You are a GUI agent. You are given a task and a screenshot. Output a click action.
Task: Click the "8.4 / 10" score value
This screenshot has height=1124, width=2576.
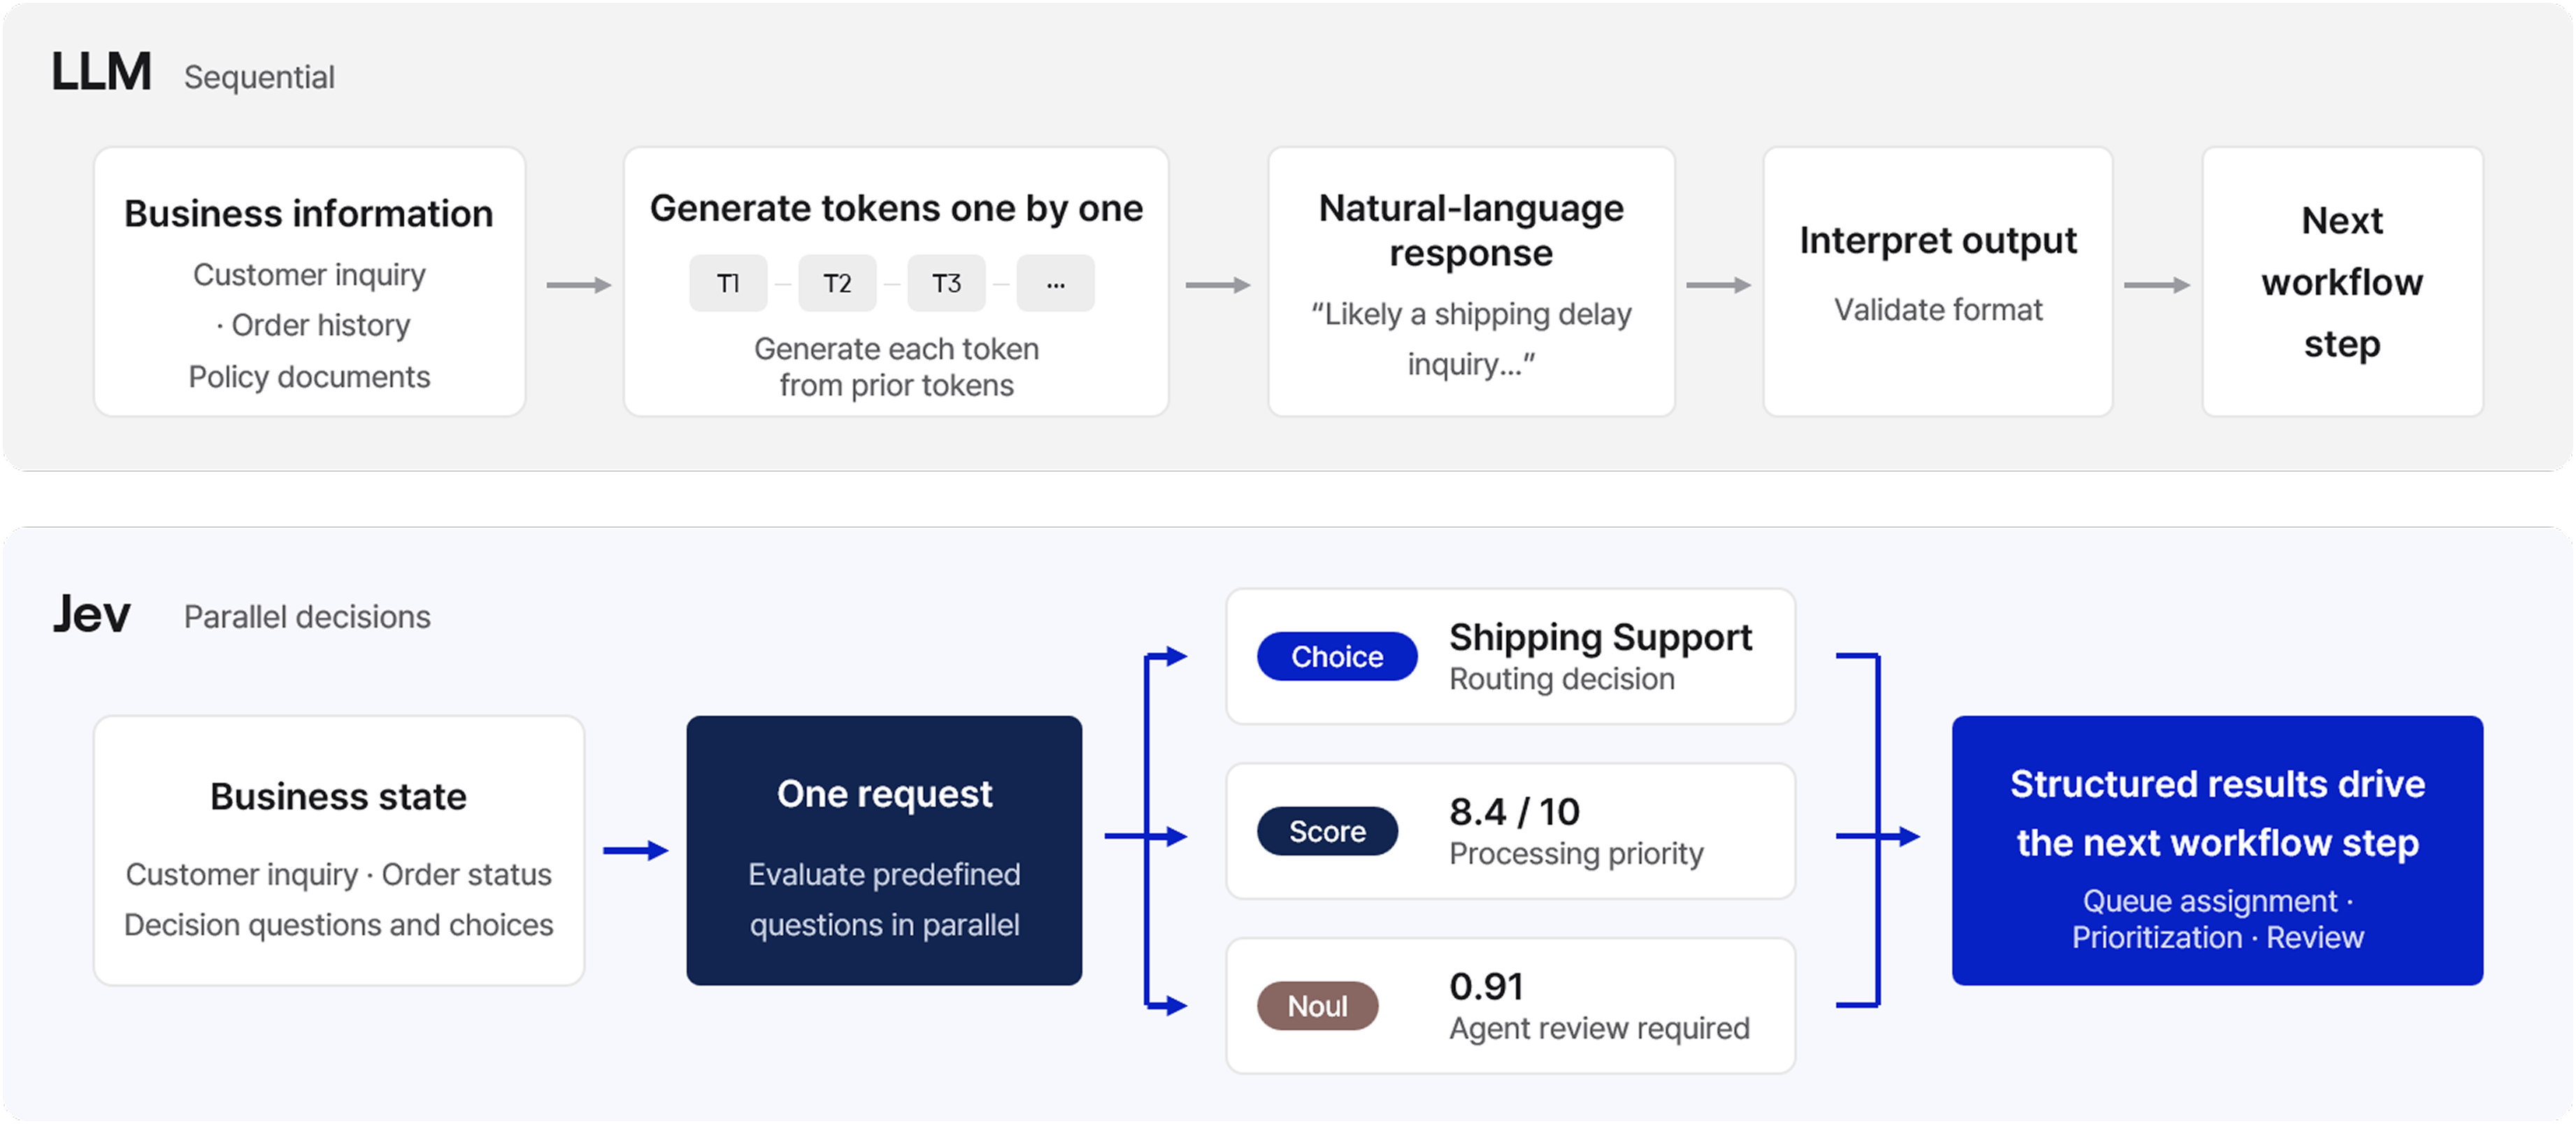tap(1514, 812)
